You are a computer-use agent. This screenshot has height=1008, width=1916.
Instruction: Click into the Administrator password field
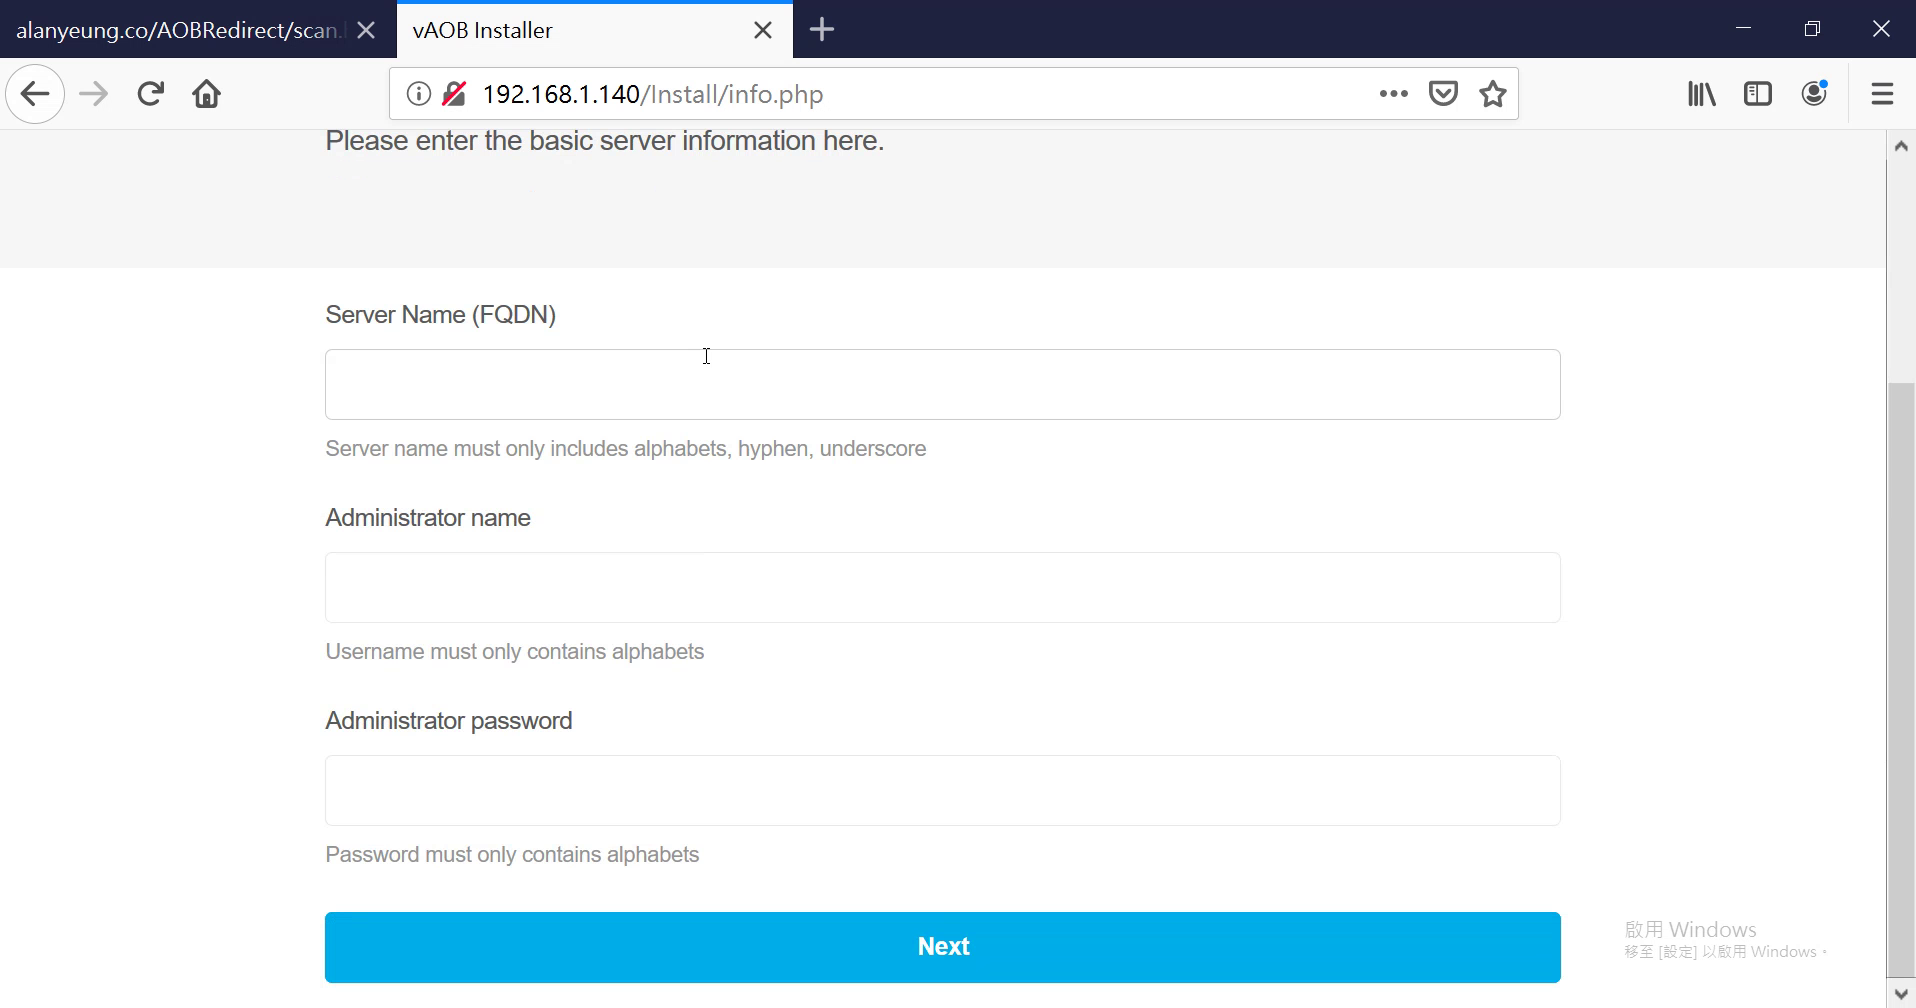tap(942, 790)
